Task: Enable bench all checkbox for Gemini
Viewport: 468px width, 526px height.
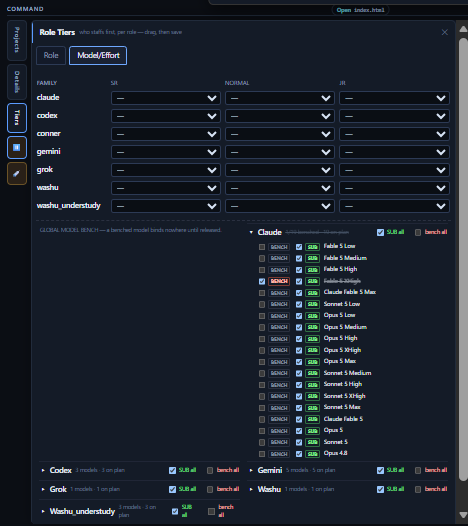Action: click(x=418, y=471)
